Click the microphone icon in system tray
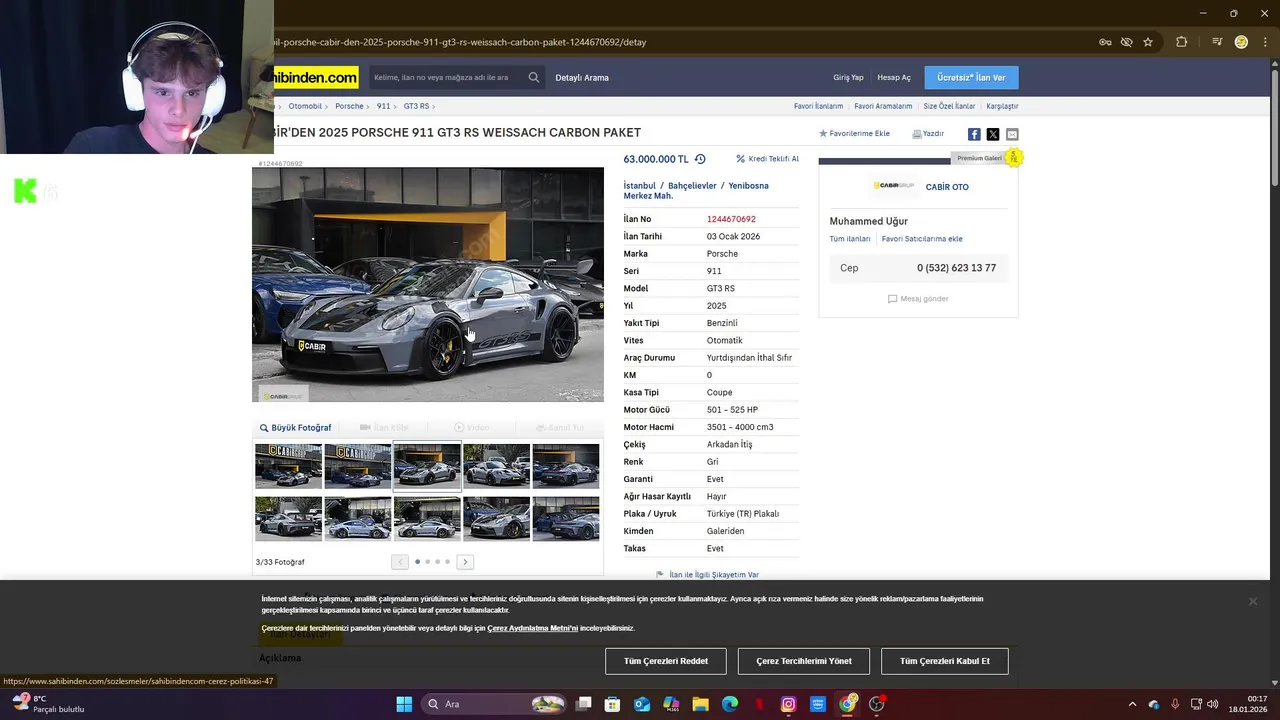The width and height of the screenshot is (1280, 720). pos(1175,704)
